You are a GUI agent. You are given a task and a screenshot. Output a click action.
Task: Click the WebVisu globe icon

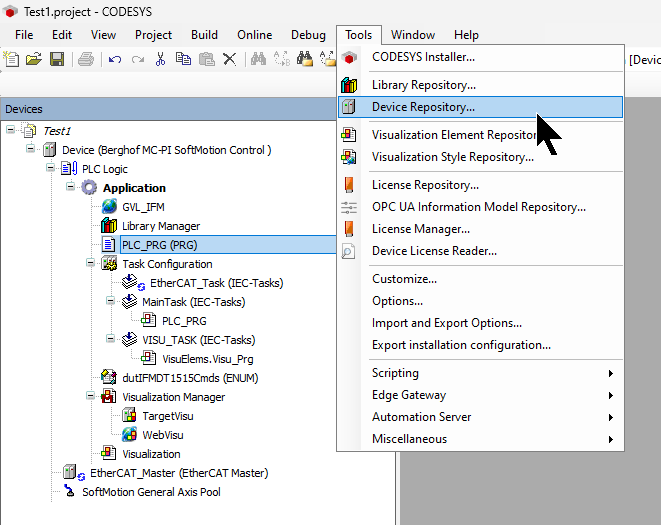pyautogui.click(x=129, y=434)
